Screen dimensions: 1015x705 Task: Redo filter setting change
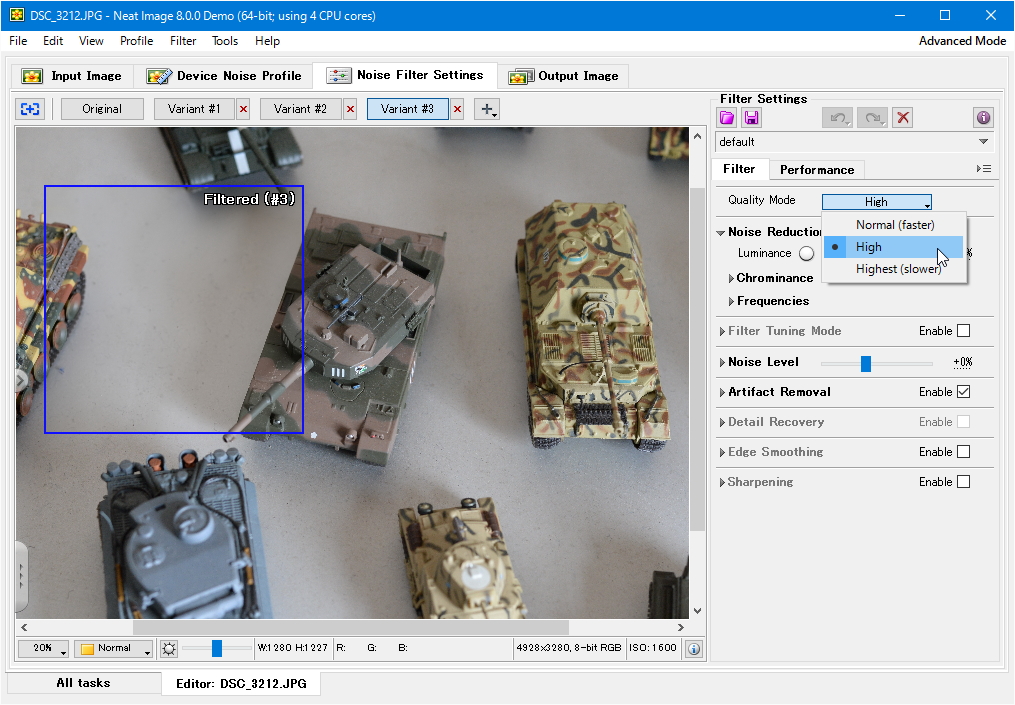(873, 118)
